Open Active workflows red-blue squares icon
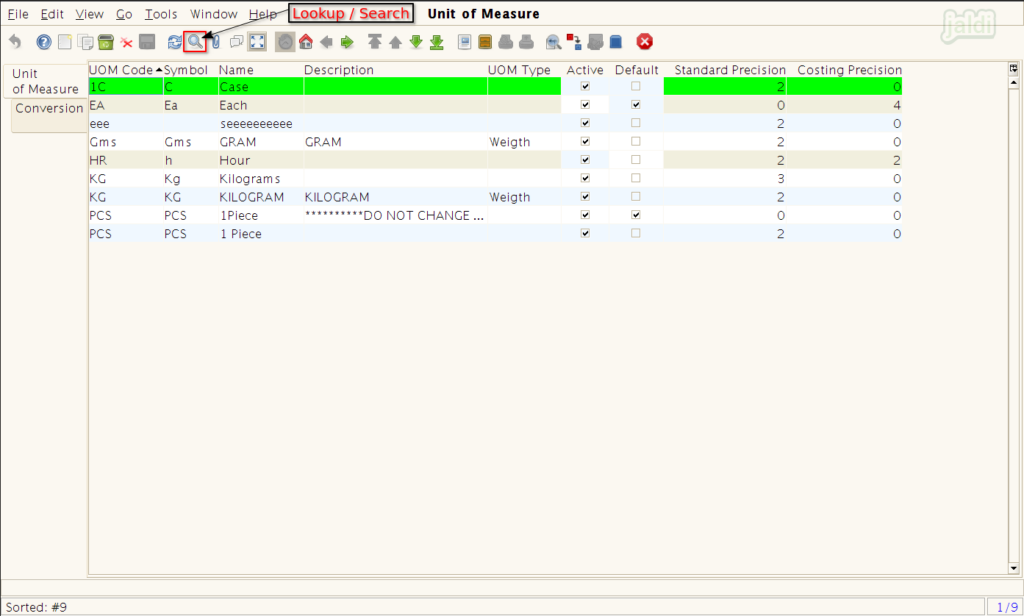 (x=574, y=42)
